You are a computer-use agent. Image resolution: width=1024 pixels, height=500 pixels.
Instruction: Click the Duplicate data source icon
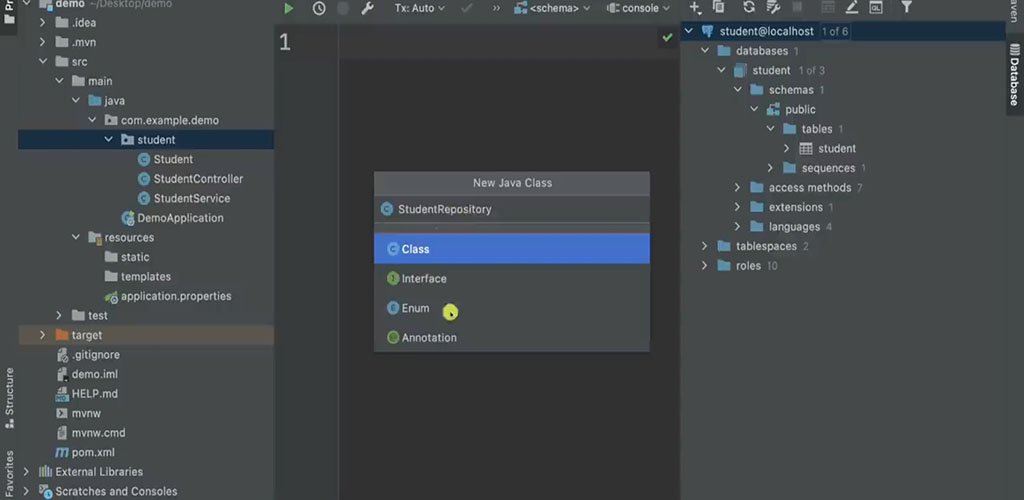coord(719,8)
